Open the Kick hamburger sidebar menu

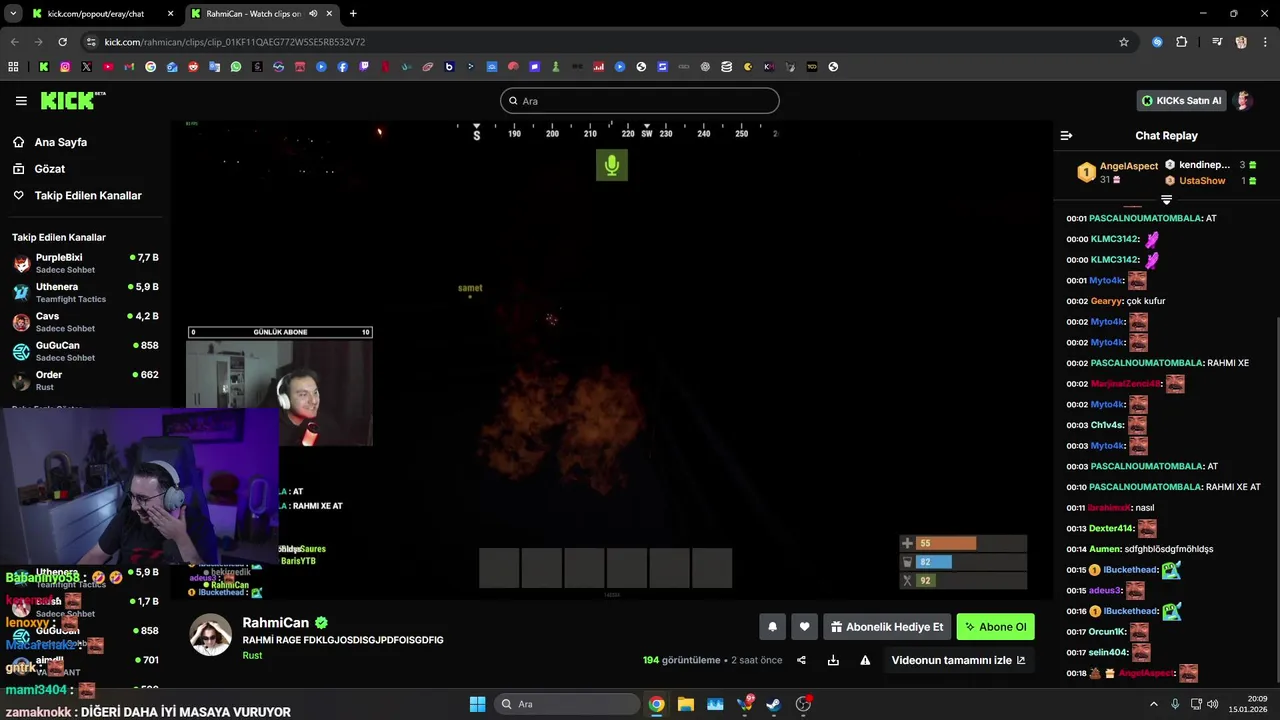[x=21, y=101]
